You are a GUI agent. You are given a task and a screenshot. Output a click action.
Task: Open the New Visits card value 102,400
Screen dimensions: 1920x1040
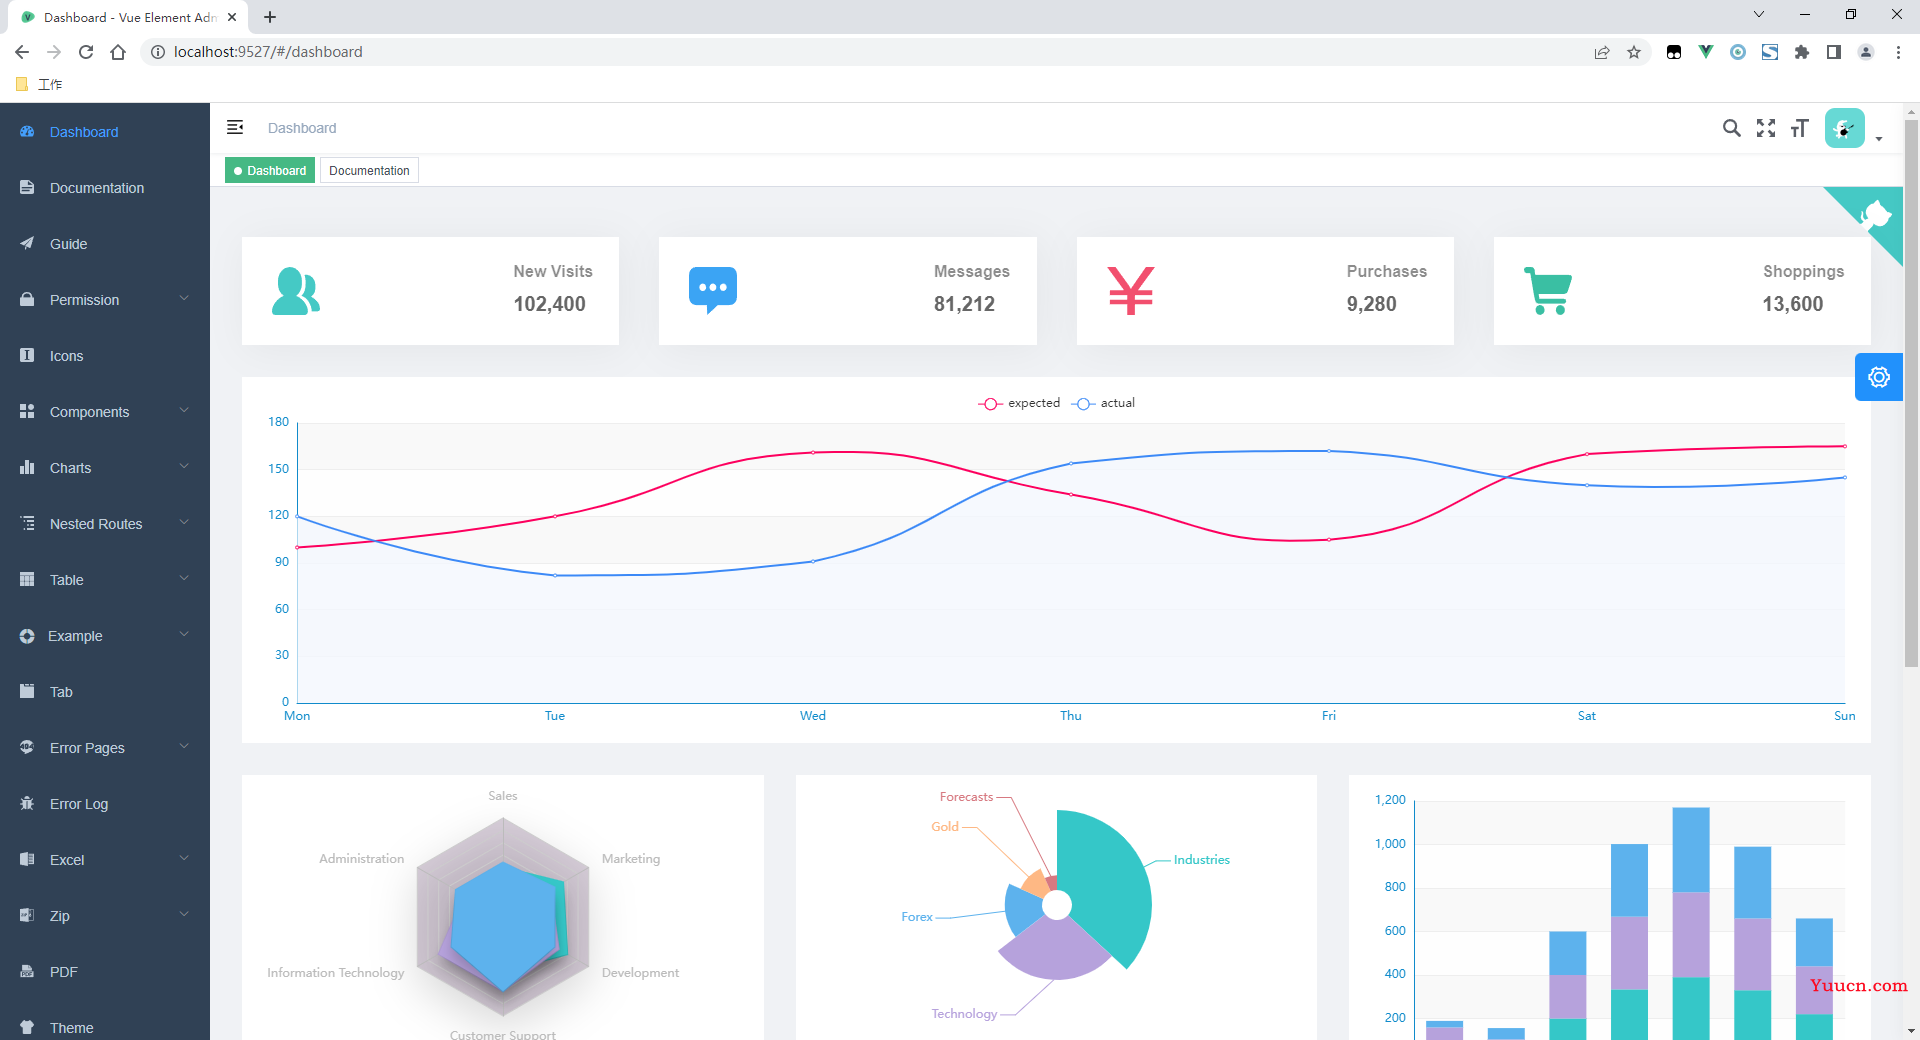point(550,304)
